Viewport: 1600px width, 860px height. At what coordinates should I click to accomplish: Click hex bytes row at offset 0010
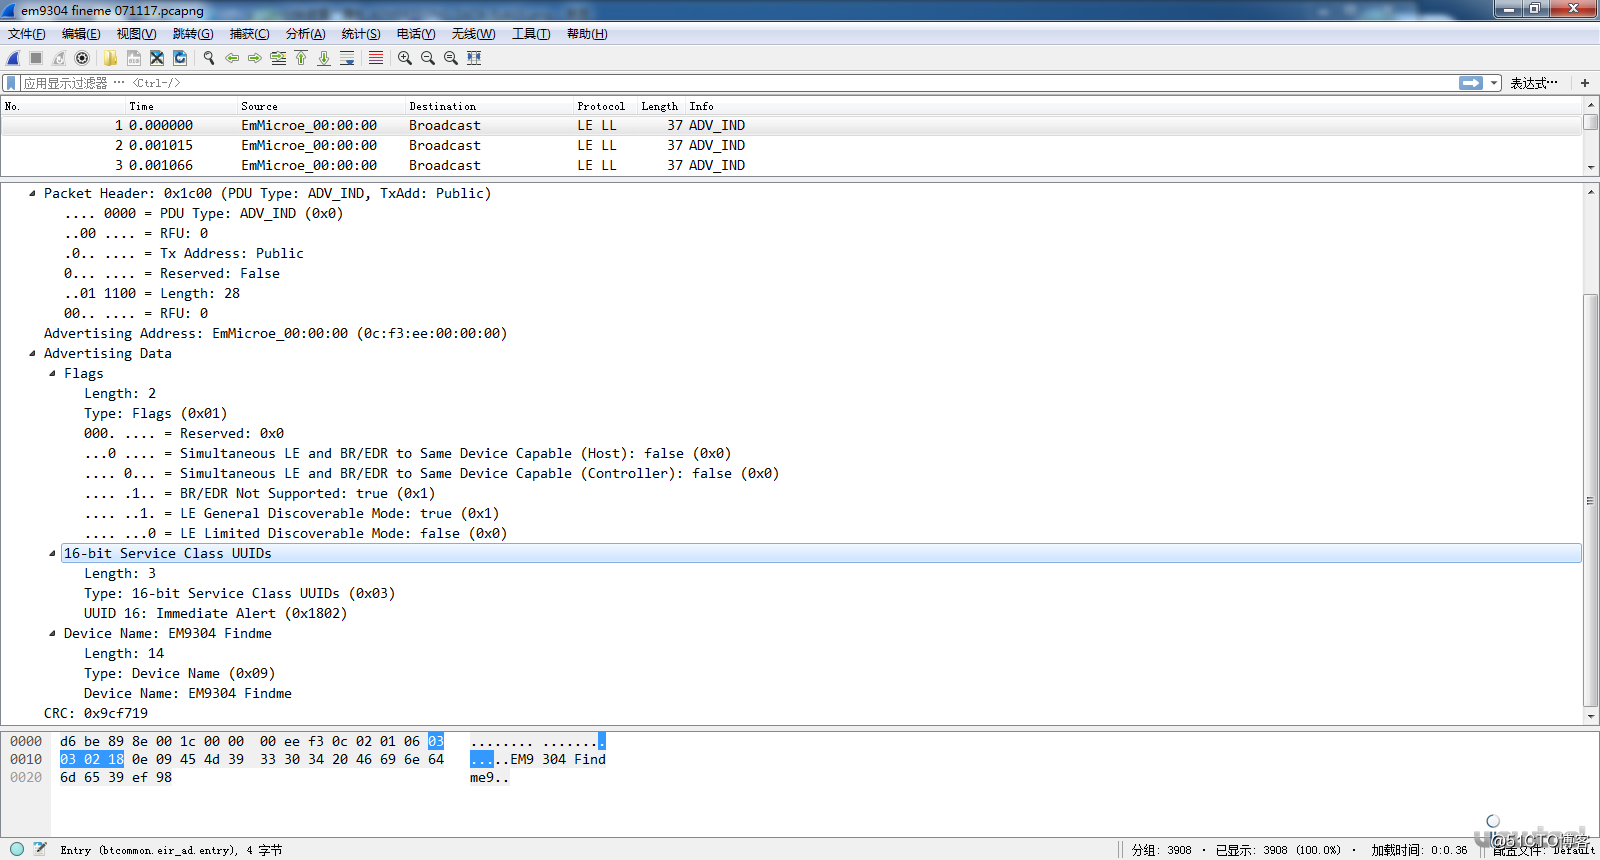pos(251,759)
